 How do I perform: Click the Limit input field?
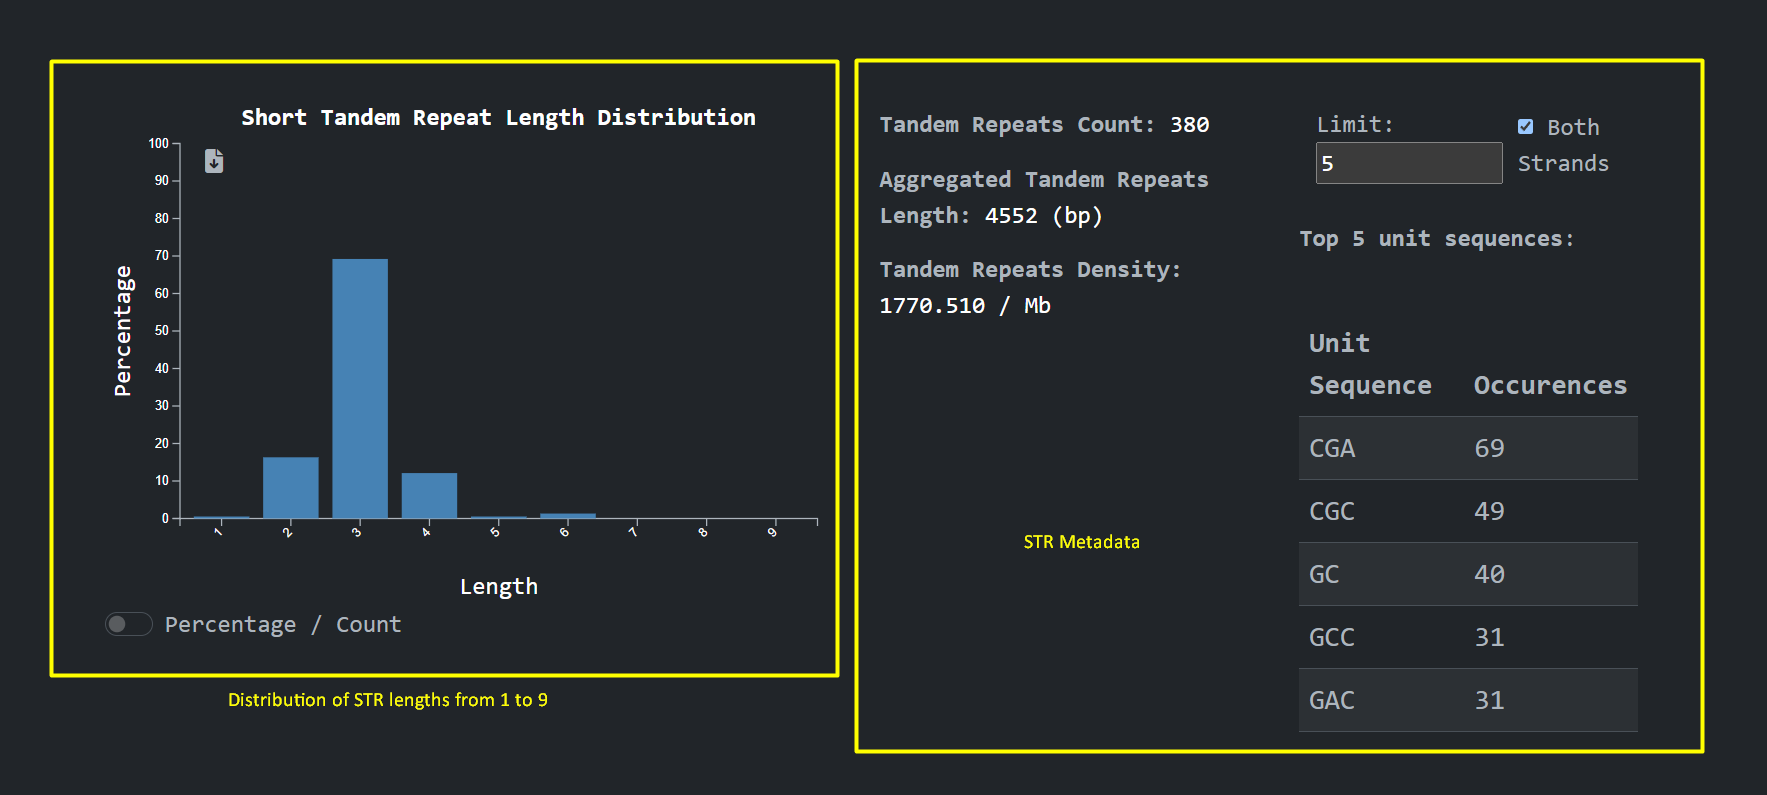(x=1408, y=163)
